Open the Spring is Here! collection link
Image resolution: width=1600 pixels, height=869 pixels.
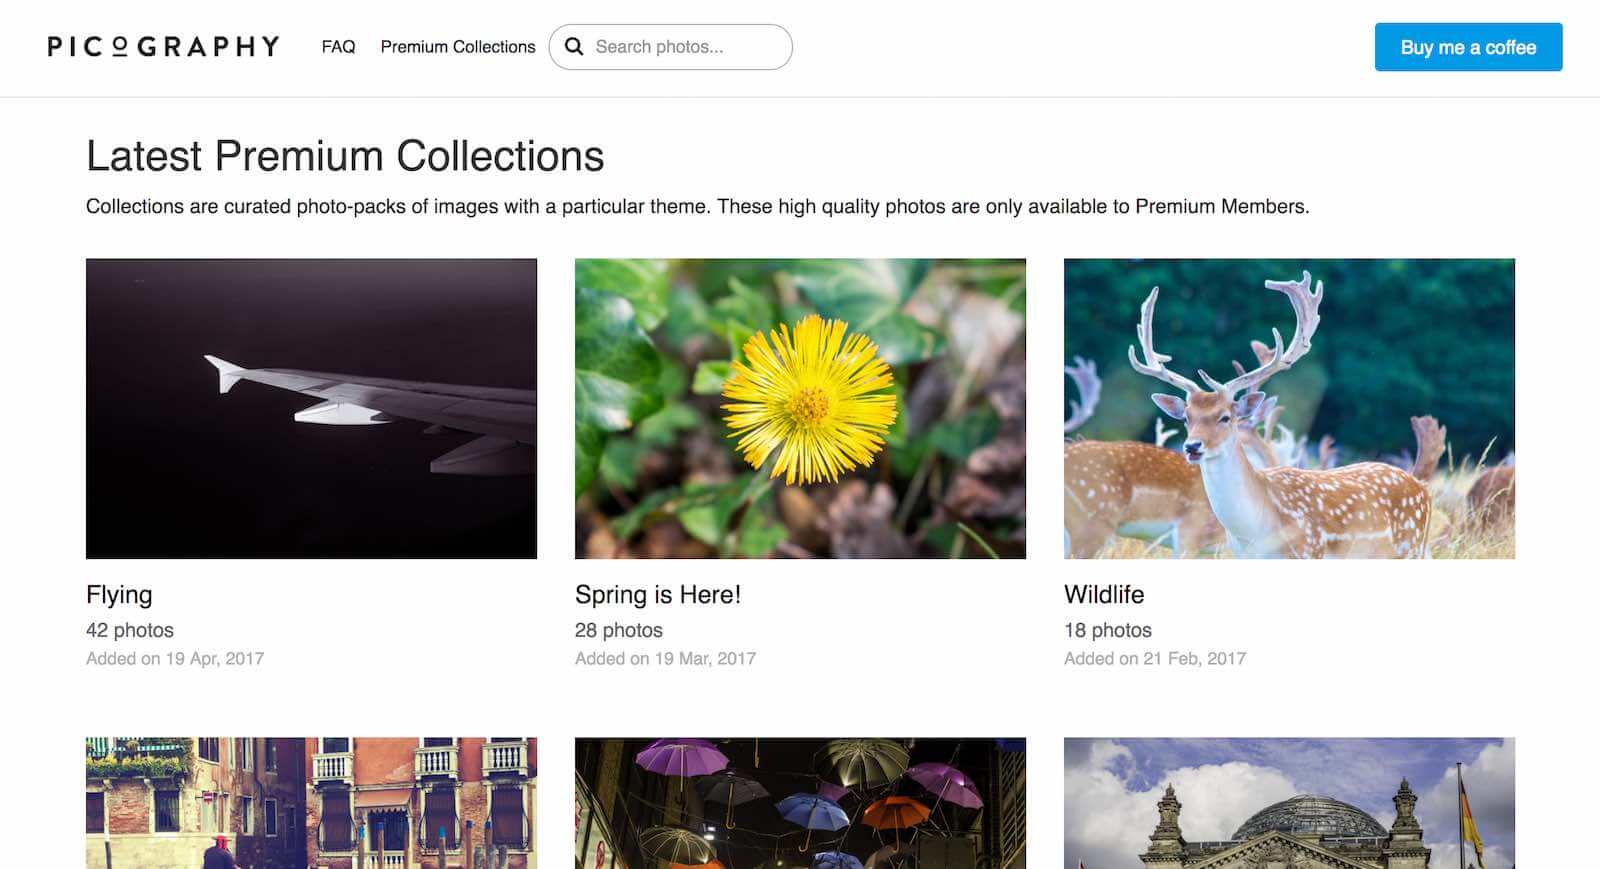[657, 594]
